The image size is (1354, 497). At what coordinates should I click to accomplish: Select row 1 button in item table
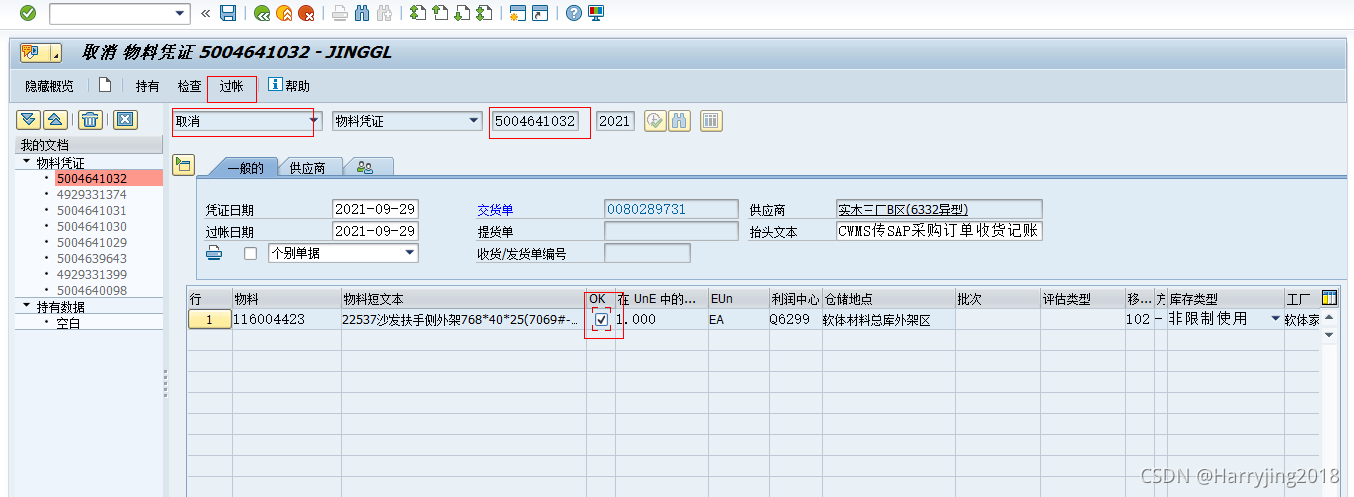point(209,319)
